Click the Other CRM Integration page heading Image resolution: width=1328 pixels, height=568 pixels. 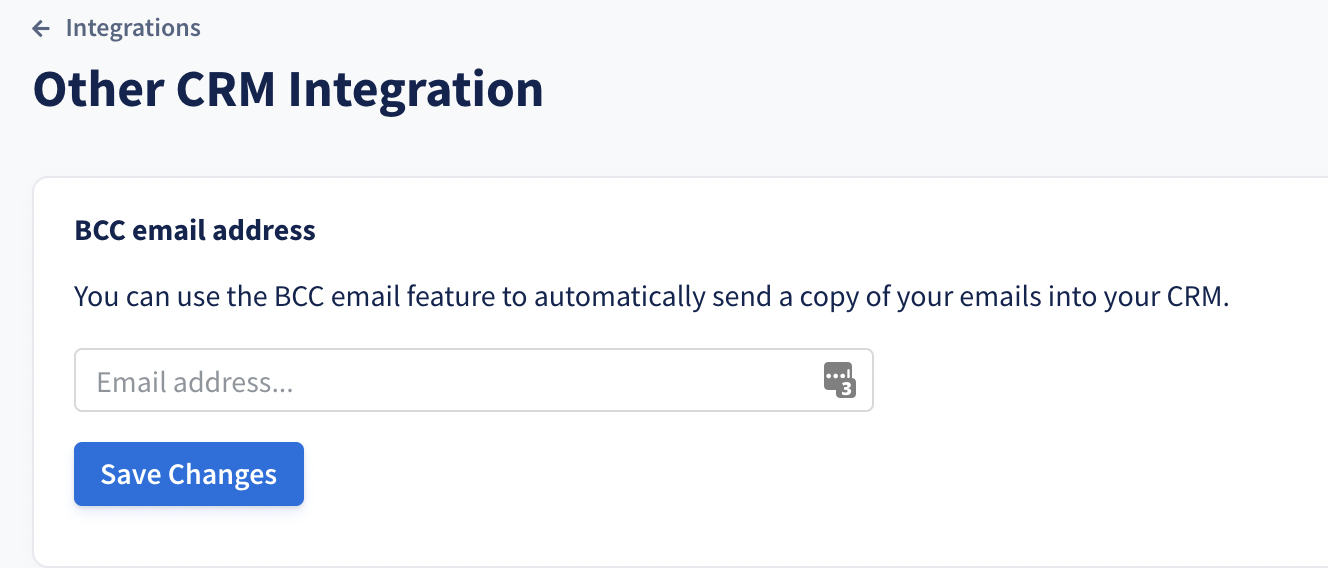[x=289, y=89]
